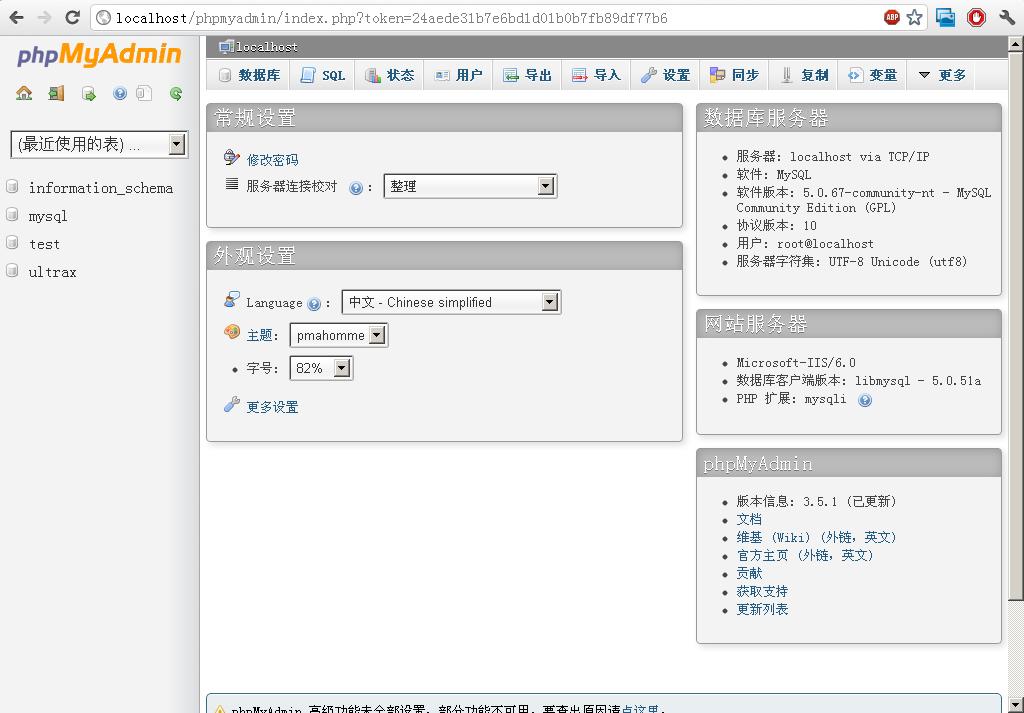
Task: Open the 更新列表 link
Action: (x=762, y=609)
